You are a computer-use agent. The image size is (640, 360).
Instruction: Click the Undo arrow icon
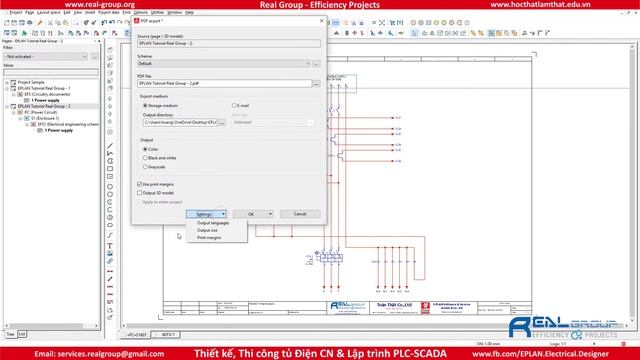tap(104, 23)
